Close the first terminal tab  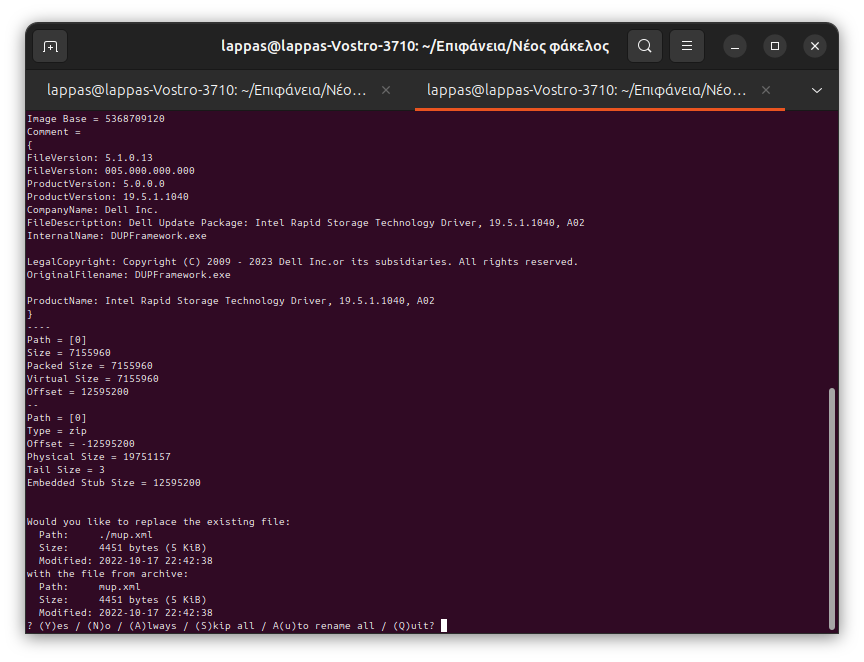386,90
